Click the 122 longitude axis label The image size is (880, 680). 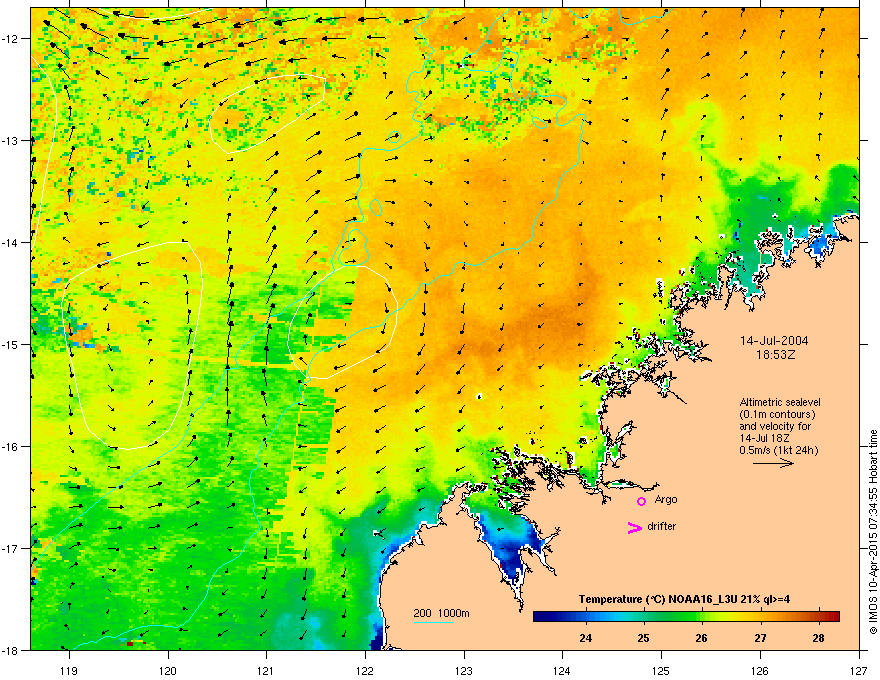(x=365, y=671)
